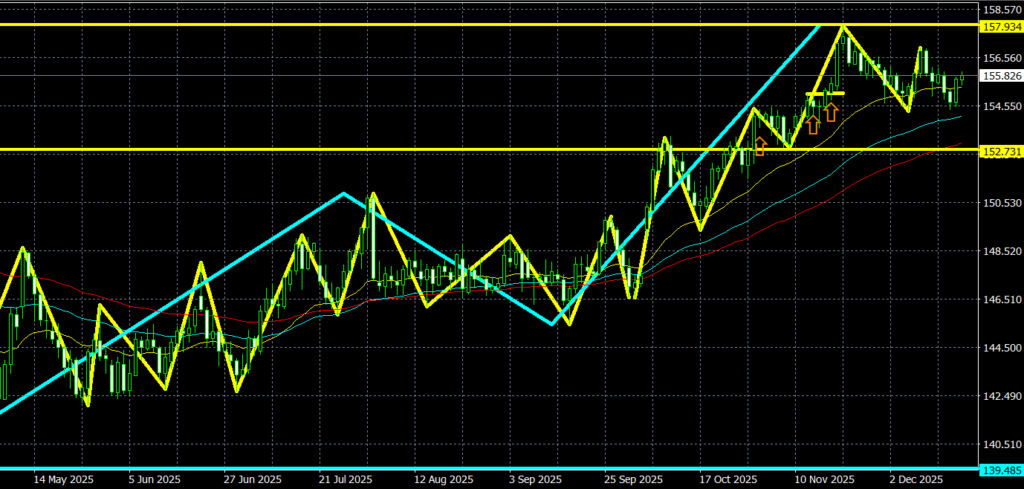Click the cyan 139.485 price label
The width and height of the screenshot is (1024, 489).
(x=1001, y=469)
